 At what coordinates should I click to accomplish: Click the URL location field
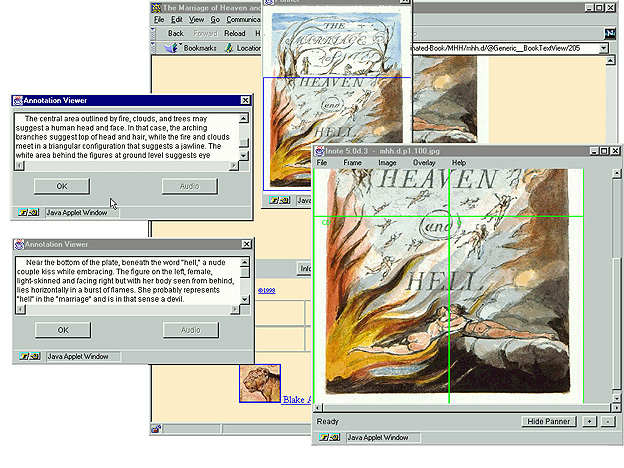click(x=505, y=48)
